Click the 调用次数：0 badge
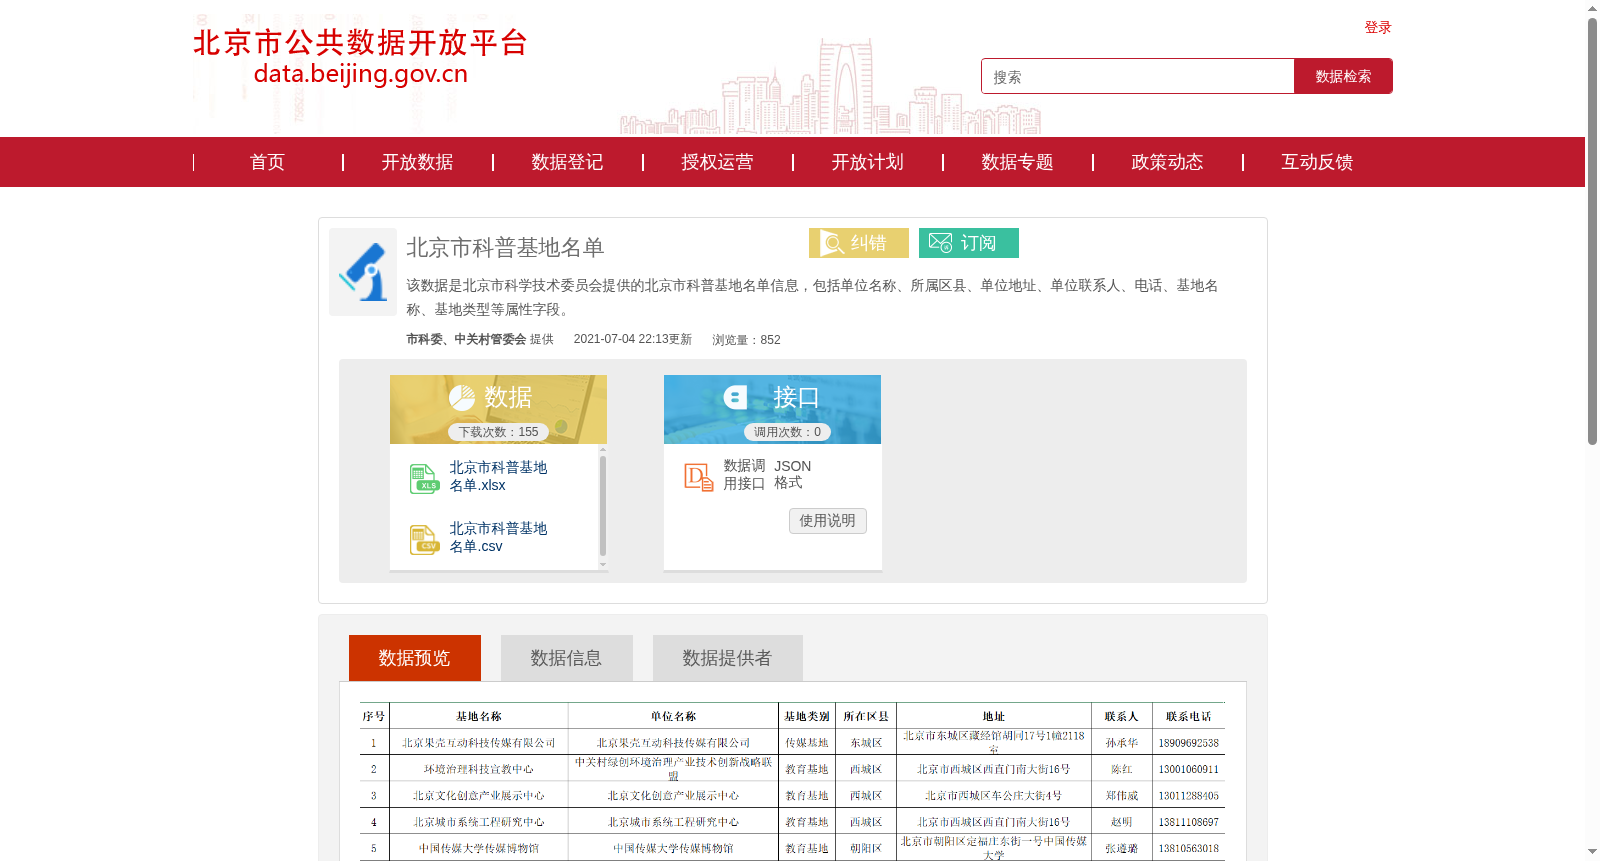The height and width of the screenshot is (861, 1600). tap(787, 432)
